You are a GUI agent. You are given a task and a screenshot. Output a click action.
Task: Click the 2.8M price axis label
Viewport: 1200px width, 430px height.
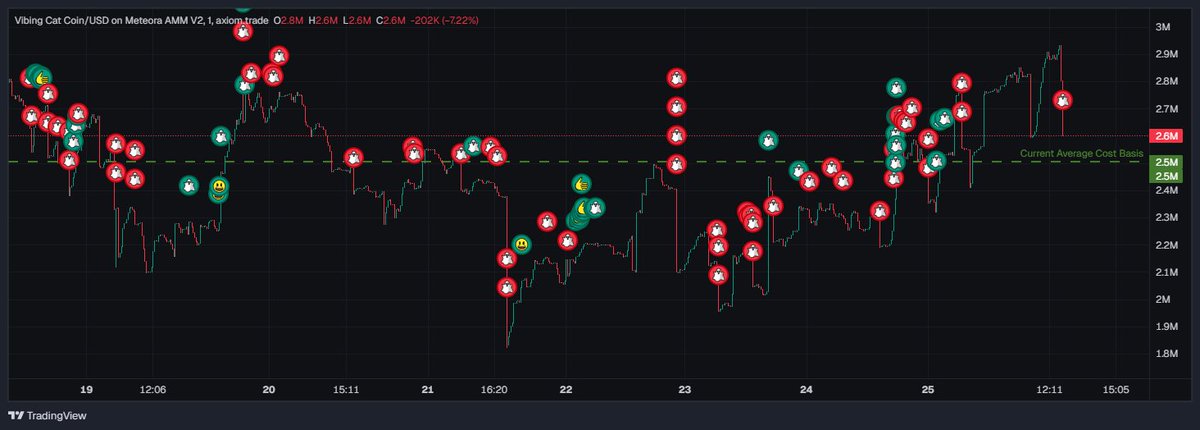(1165, 81)
